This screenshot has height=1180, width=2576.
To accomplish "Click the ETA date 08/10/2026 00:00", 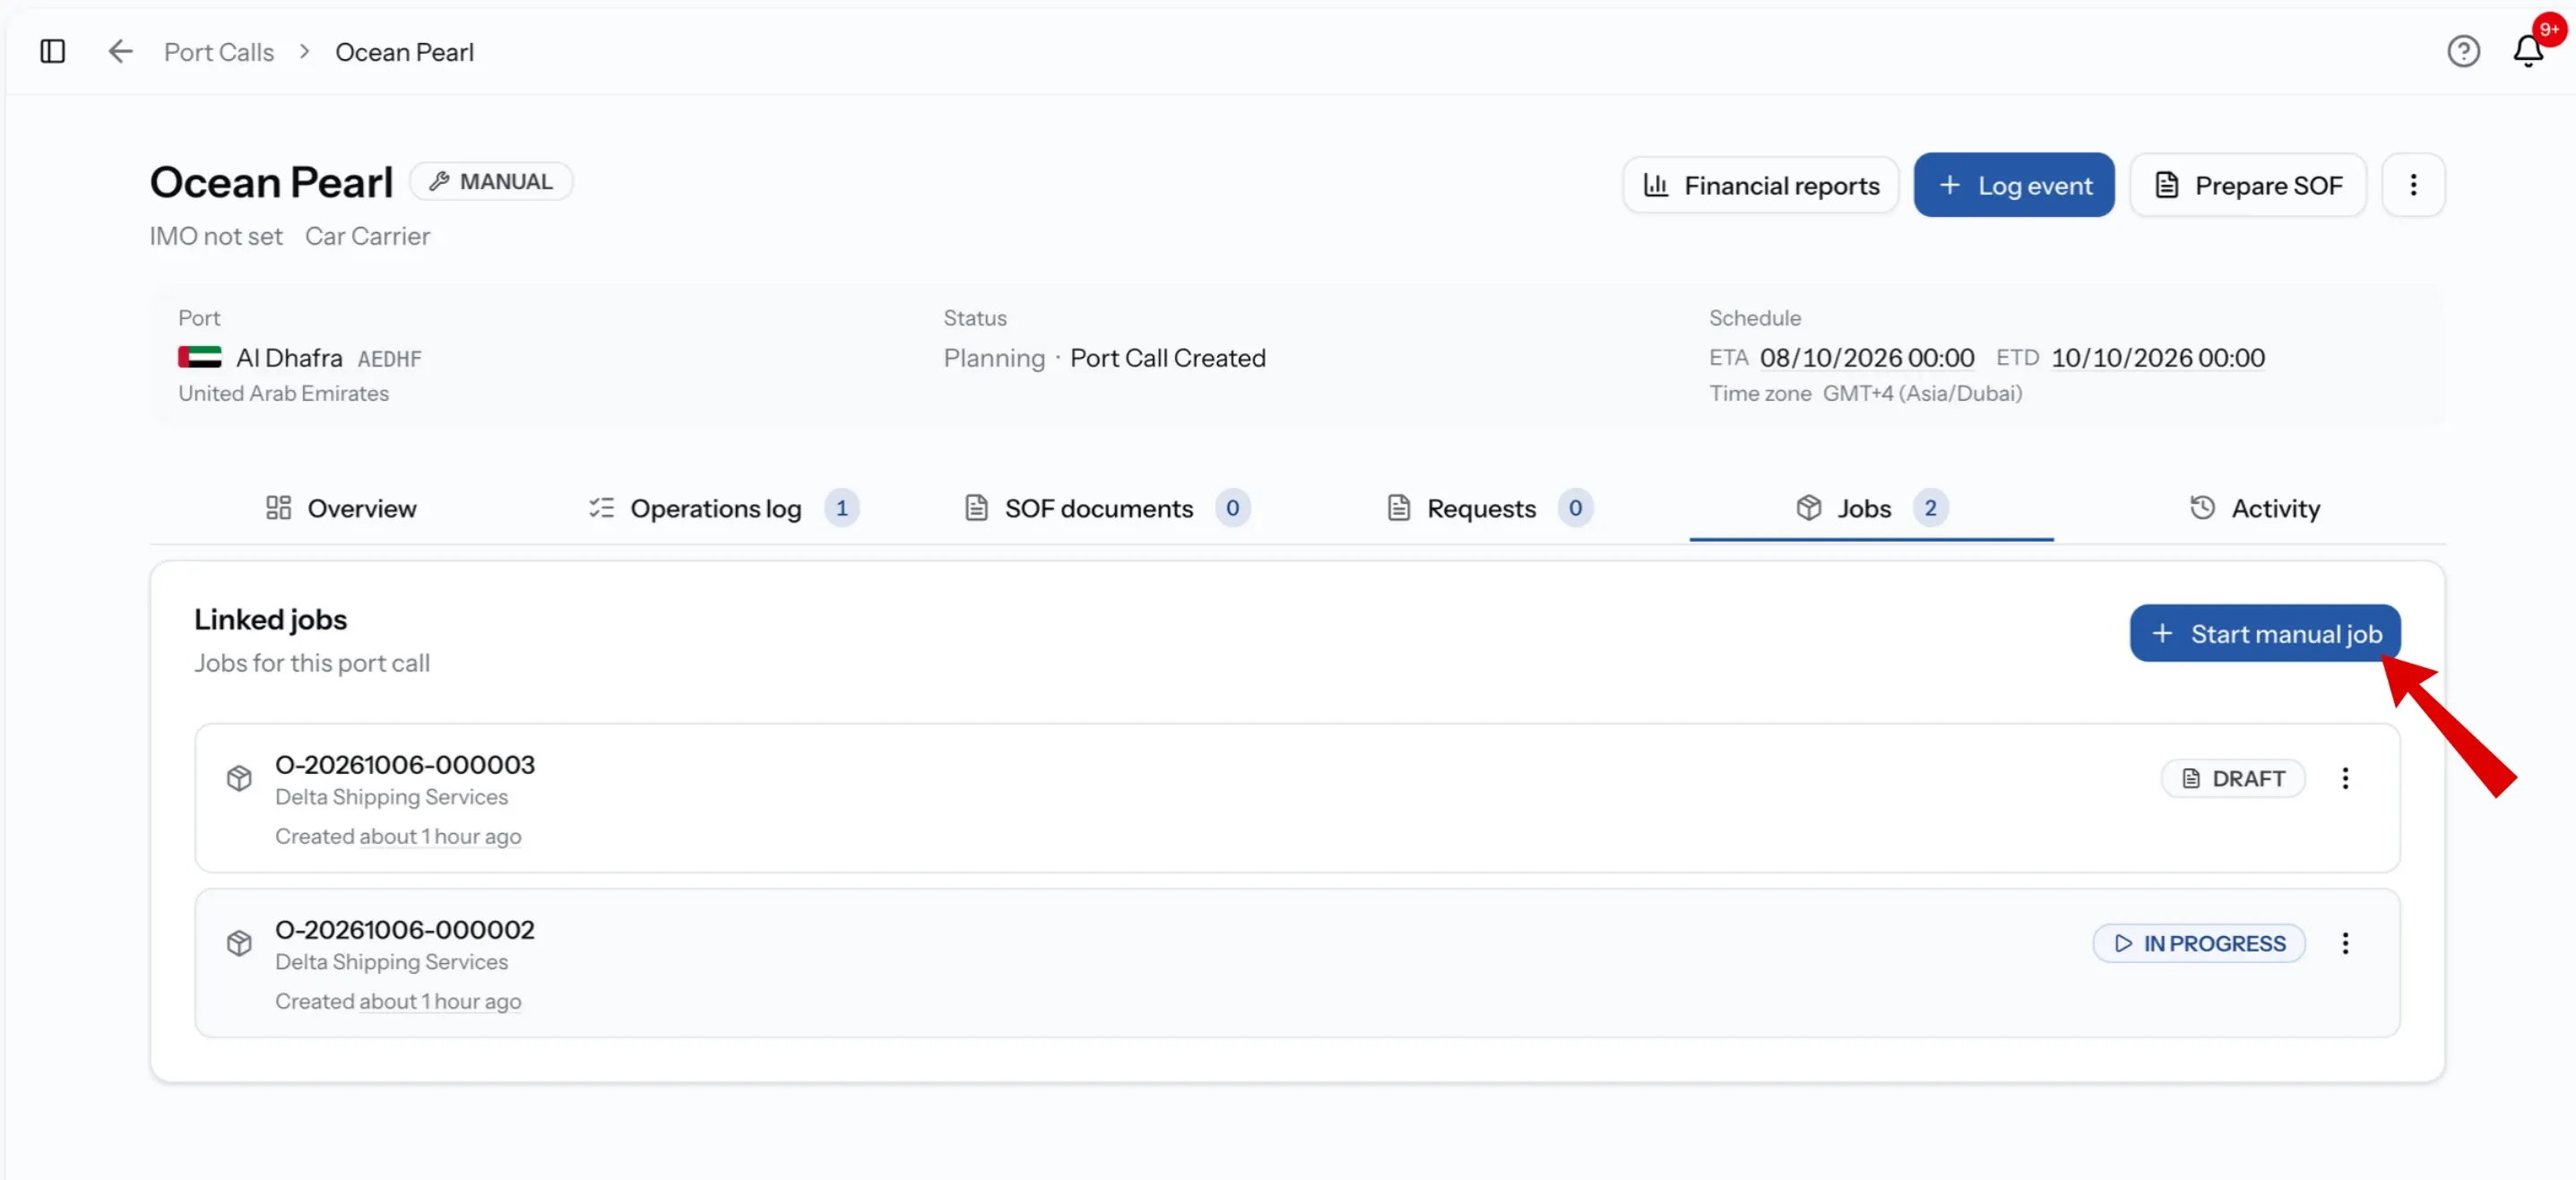I will 1867,358.
